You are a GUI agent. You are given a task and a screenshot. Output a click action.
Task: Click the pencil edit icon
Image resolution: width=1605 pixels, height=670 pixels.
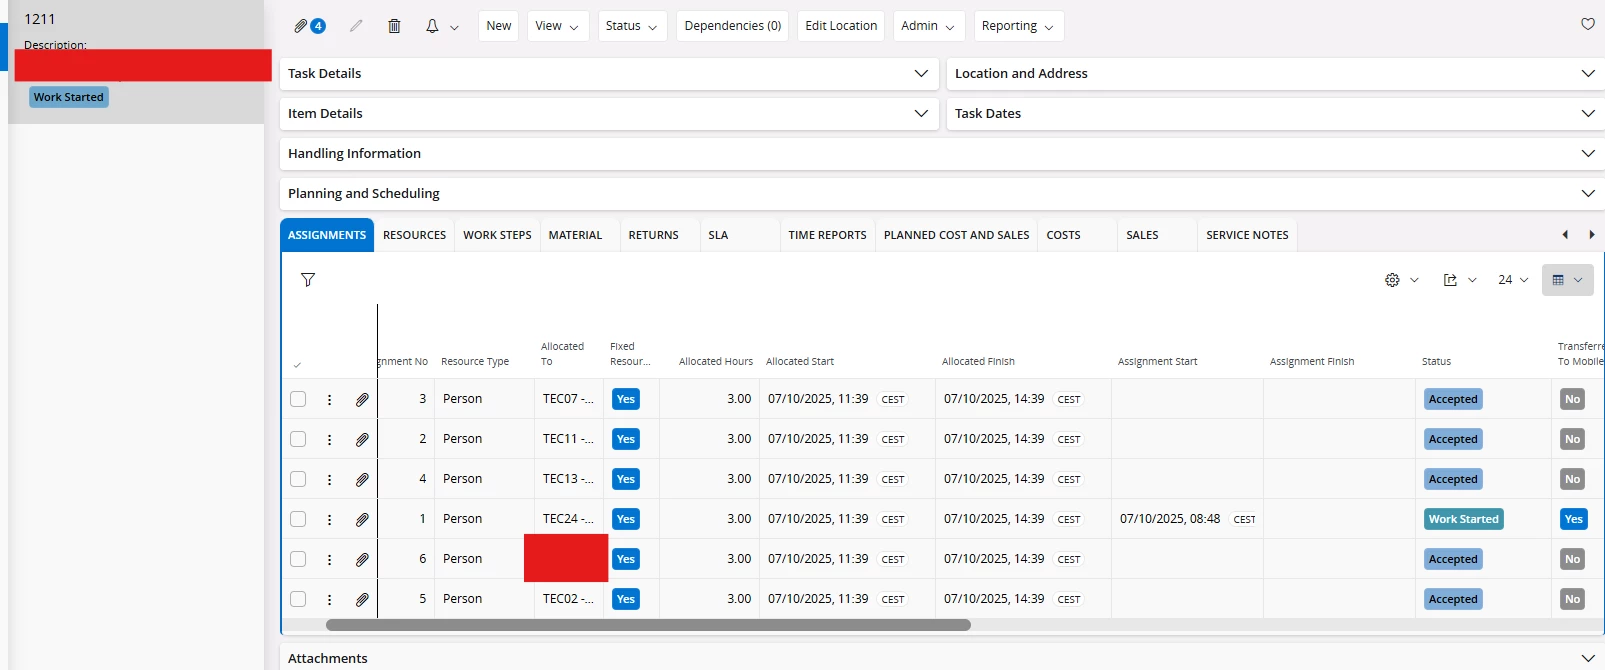click(x=356, y=26)
